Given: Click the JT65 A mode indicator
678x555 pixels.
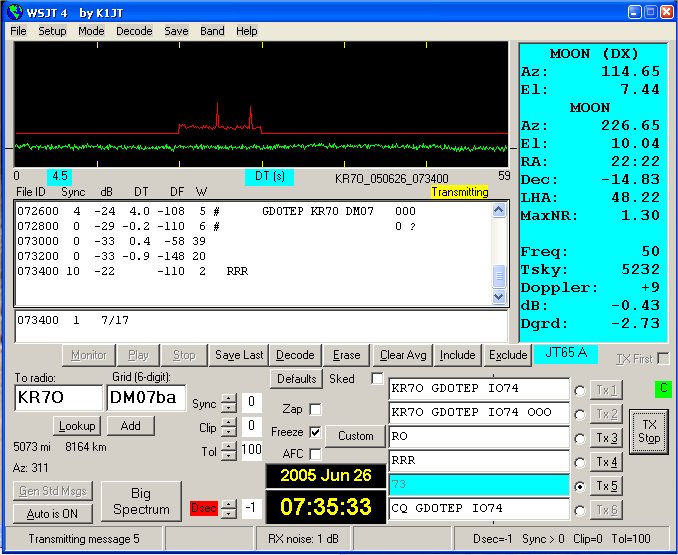Looking at the screenshot, I should coord(567,353).
